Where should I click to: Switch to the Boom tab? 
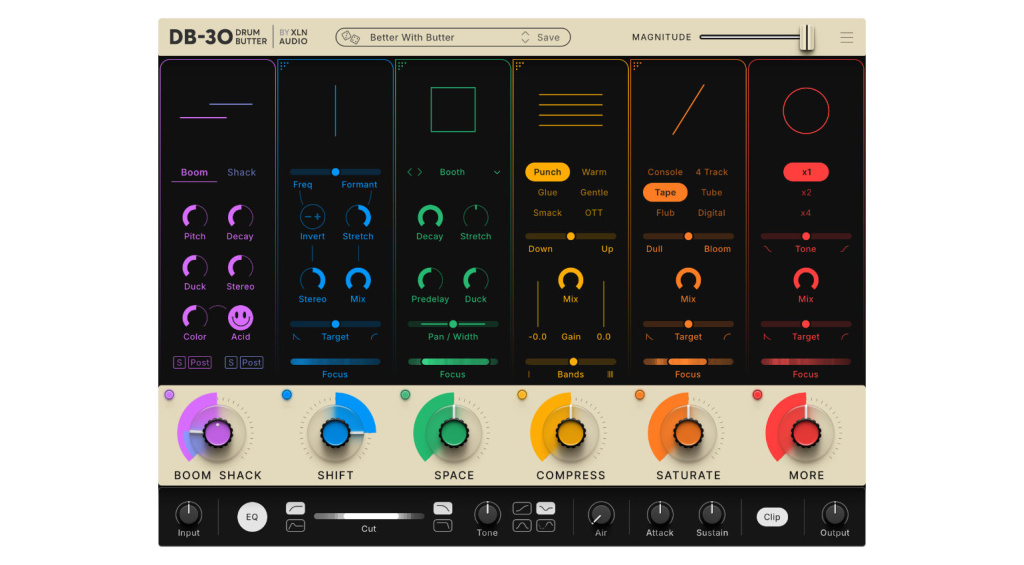tap(194, 172)
